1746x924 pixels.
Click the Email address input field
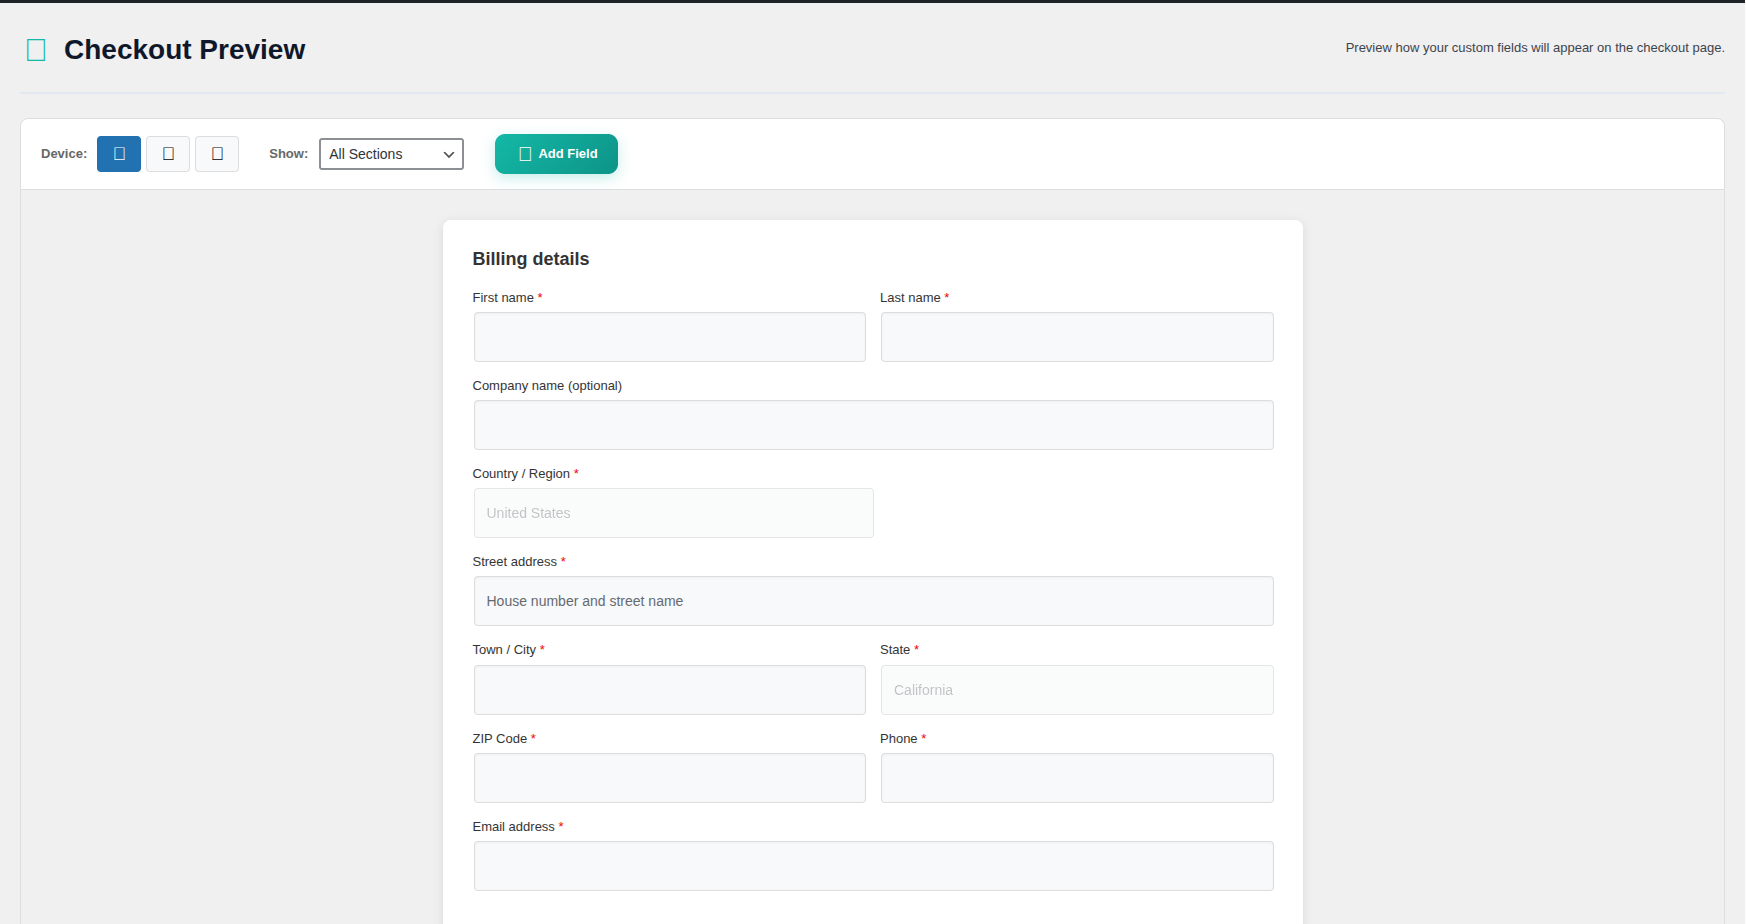click(x=873, y=866)
